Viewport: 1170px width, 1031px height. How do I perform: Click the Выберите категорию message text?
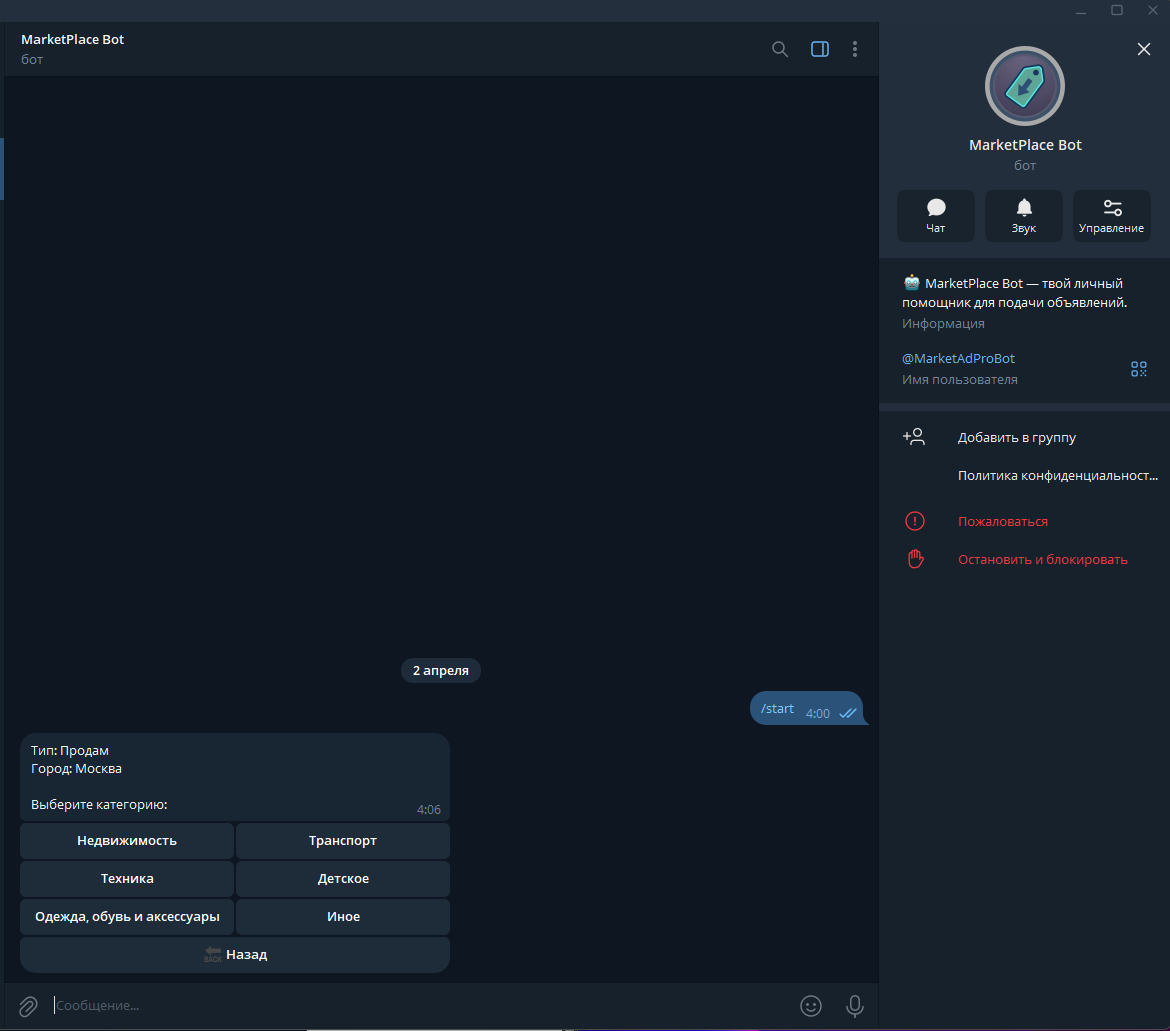(99, 805)
